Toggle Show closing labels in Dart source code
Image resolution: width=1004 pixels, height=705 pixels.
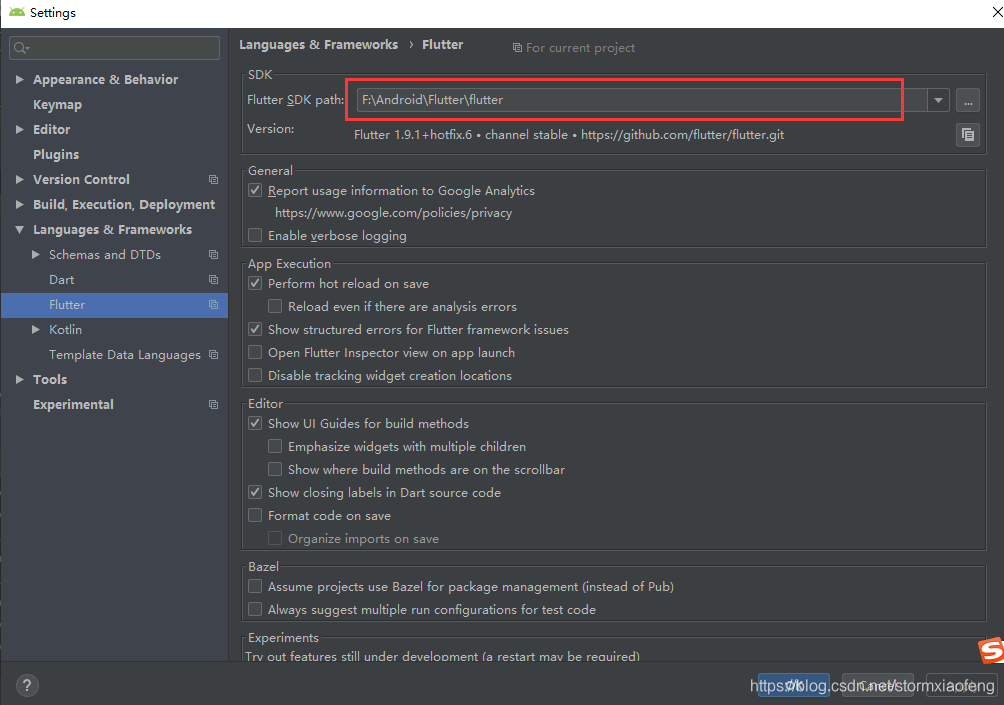(x=255, y=492)
